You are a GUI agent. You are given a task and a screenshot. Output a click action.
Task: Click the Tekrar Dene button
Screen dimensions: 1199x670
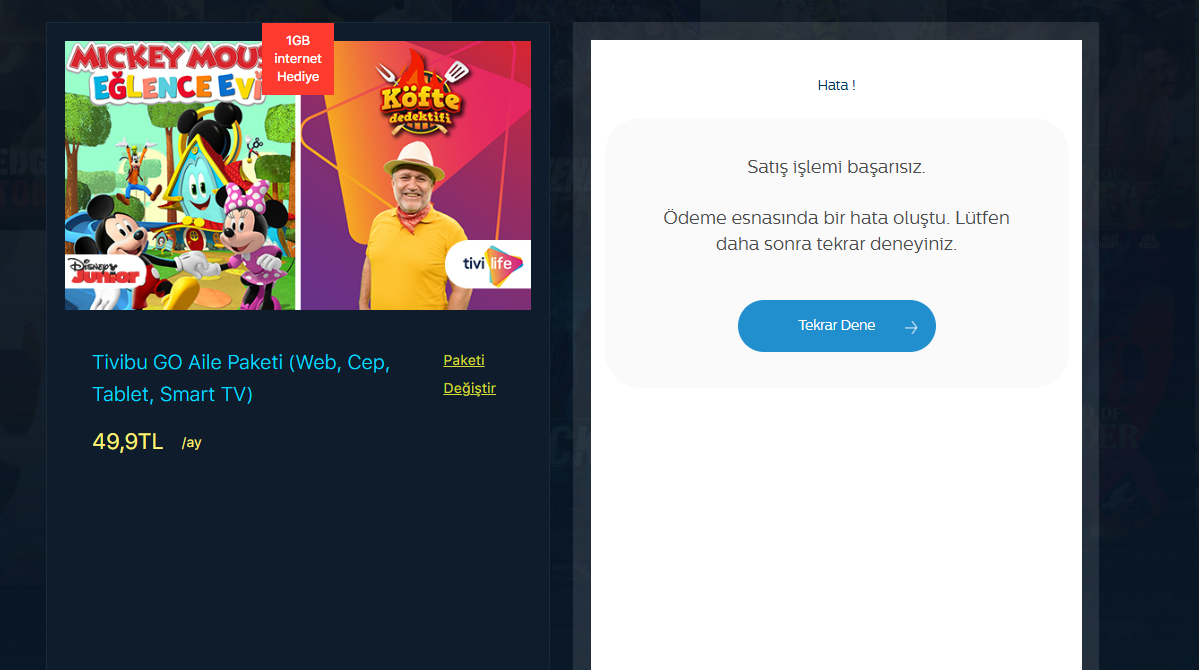coord(837,326)
